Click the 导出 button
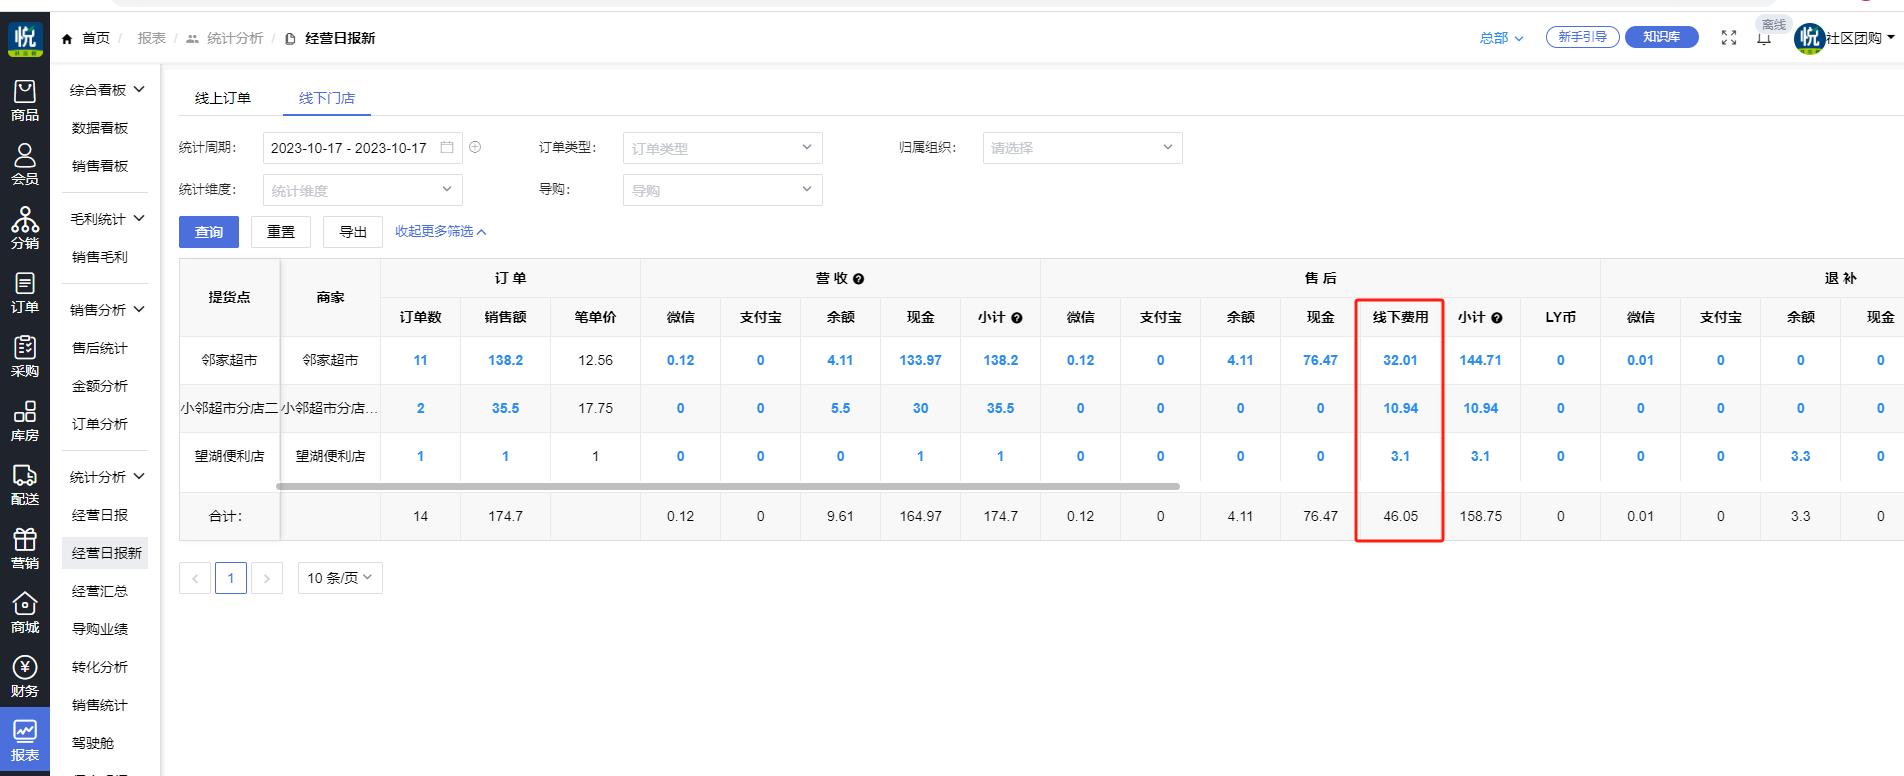This screenshot has width=1904, height=776. click(353, 232)
